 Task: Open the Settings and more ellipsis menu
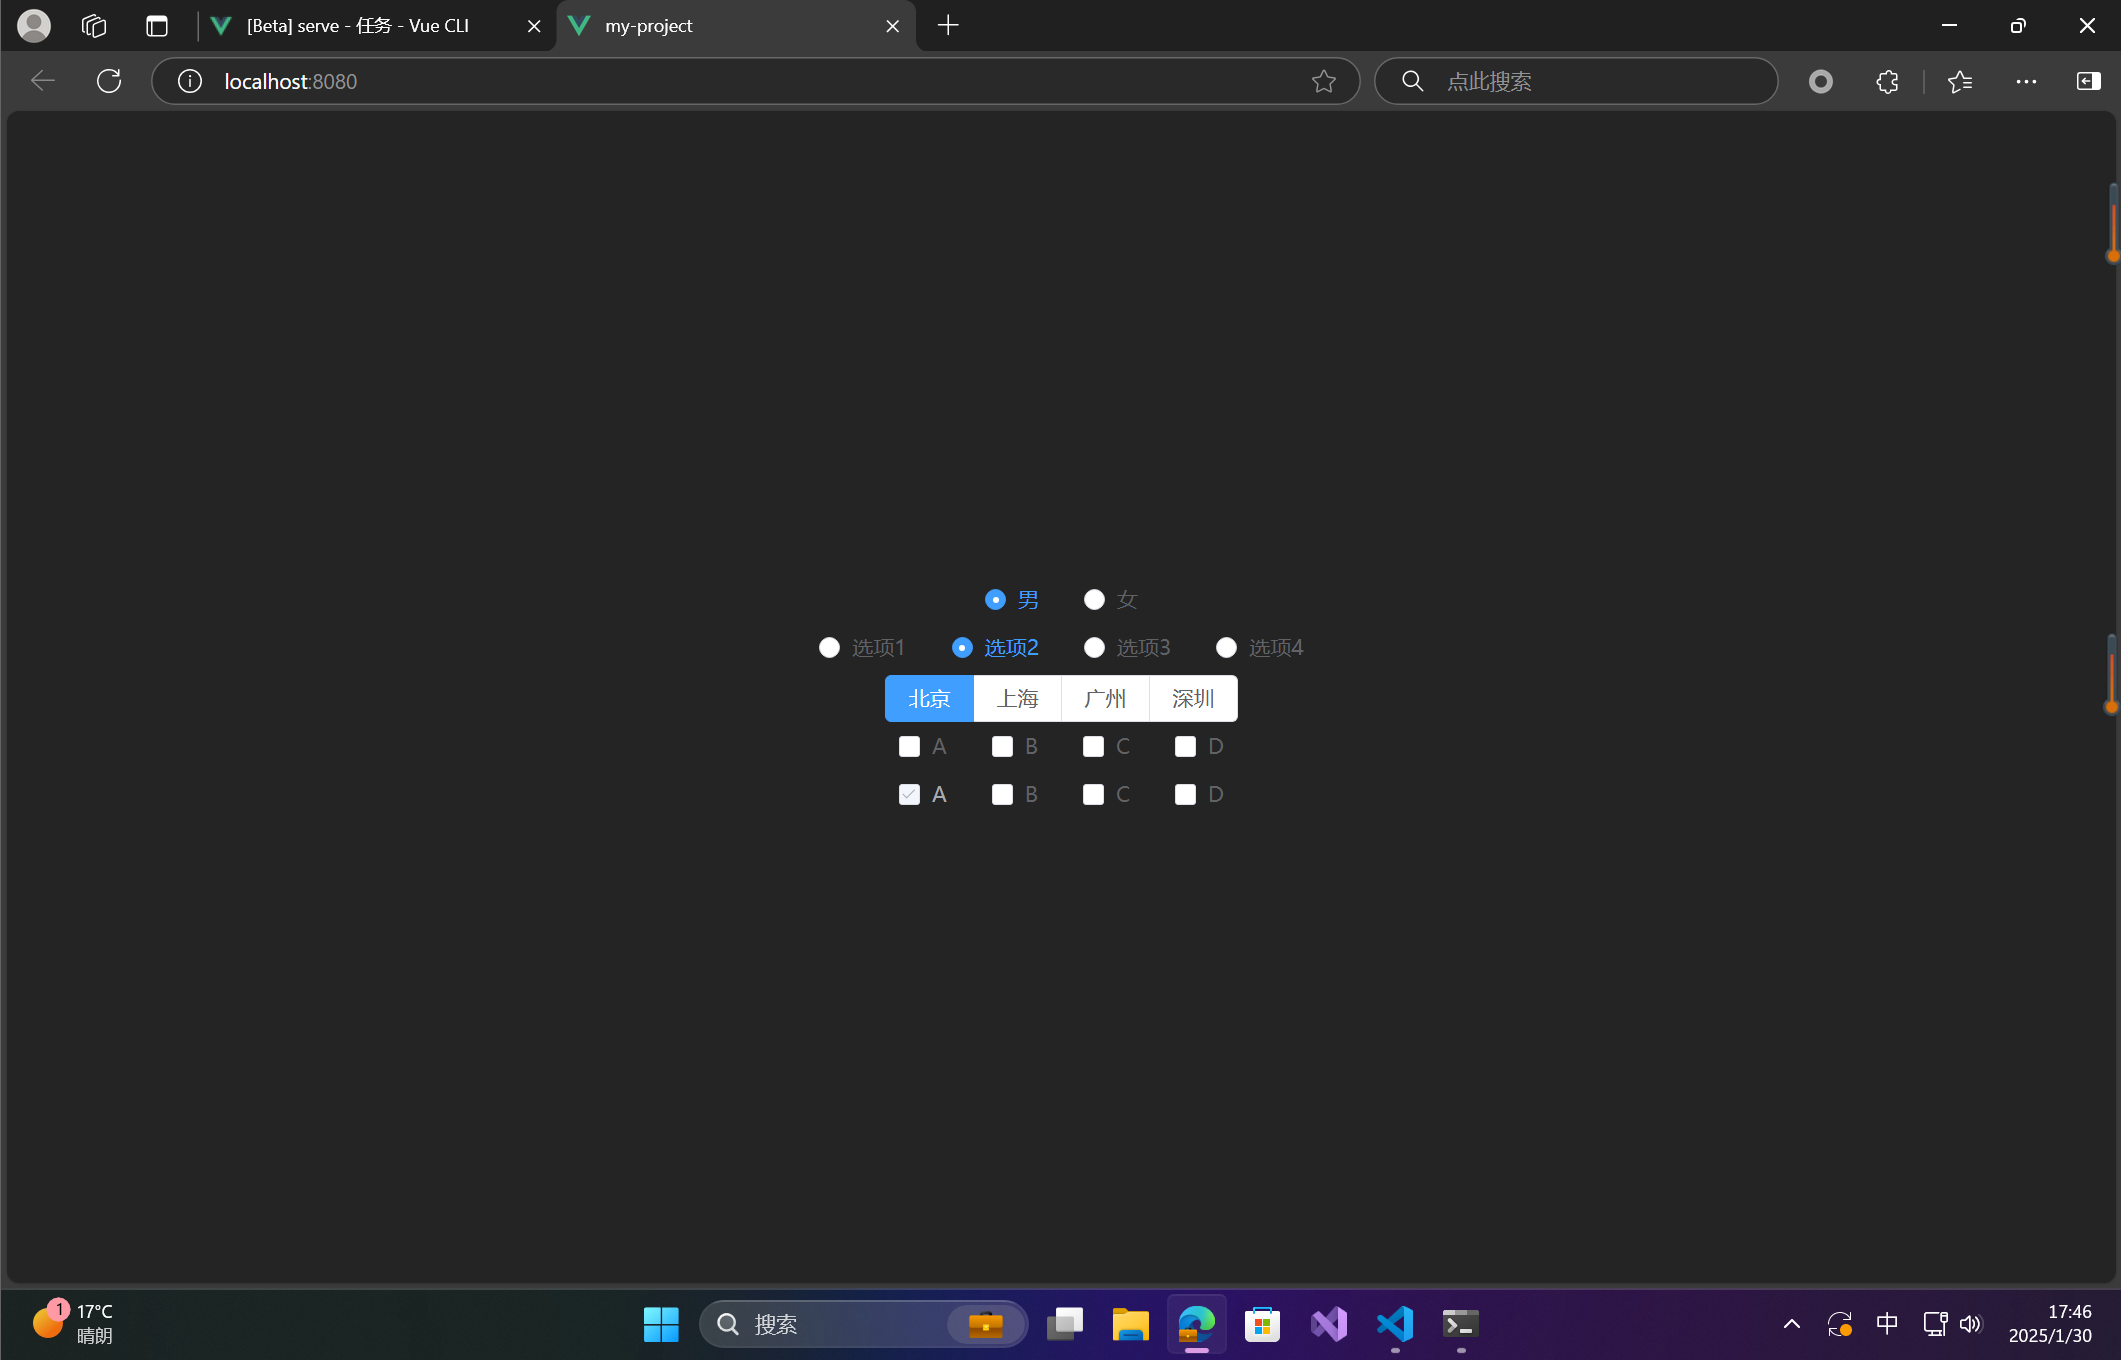pyautogui.click(x=2026, y=81)
